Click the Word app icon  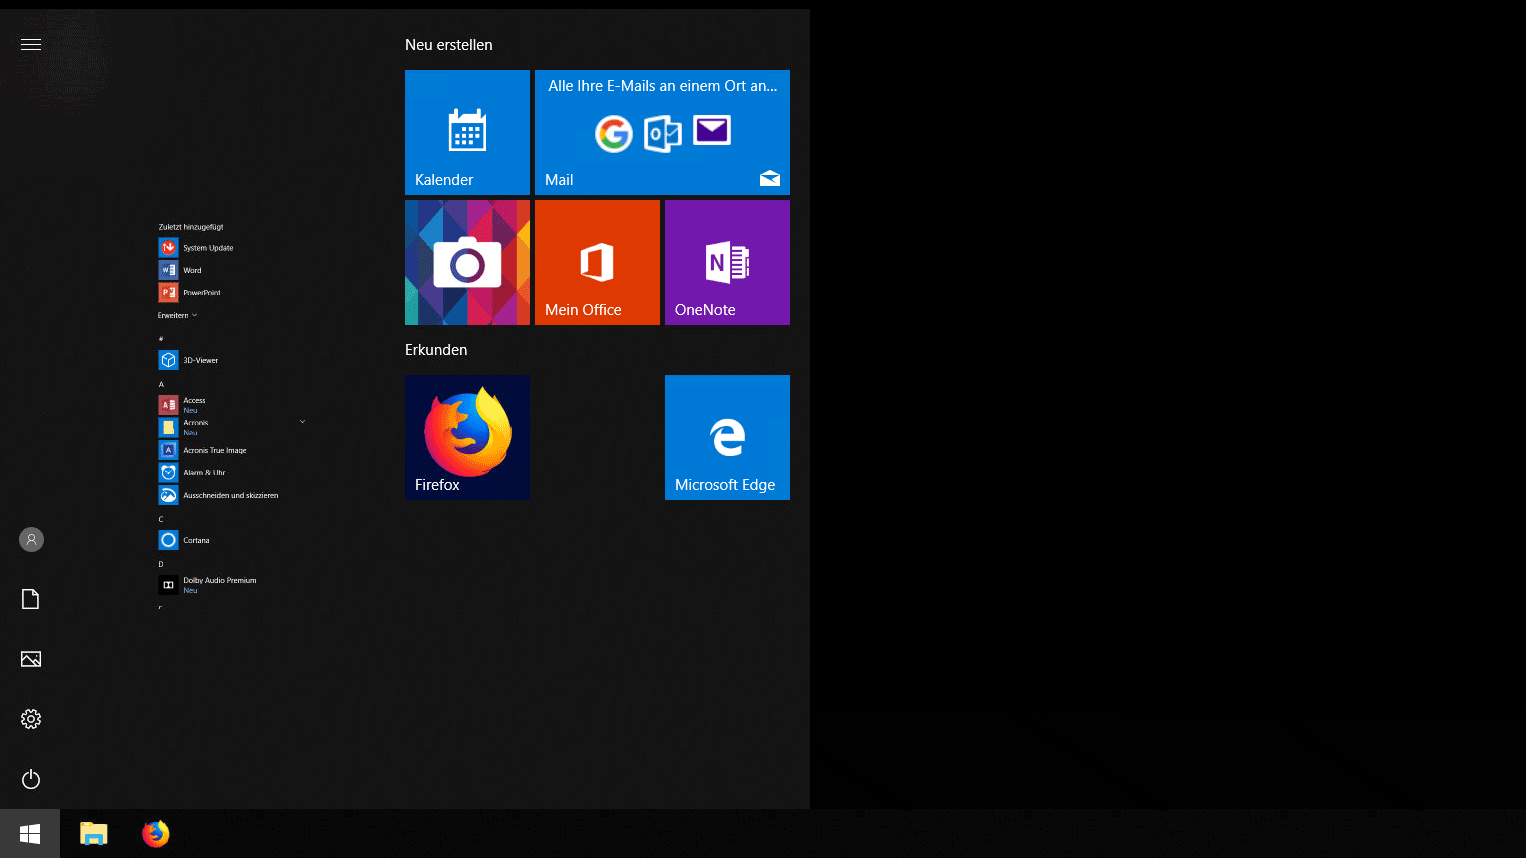click(x=168, y=270)
